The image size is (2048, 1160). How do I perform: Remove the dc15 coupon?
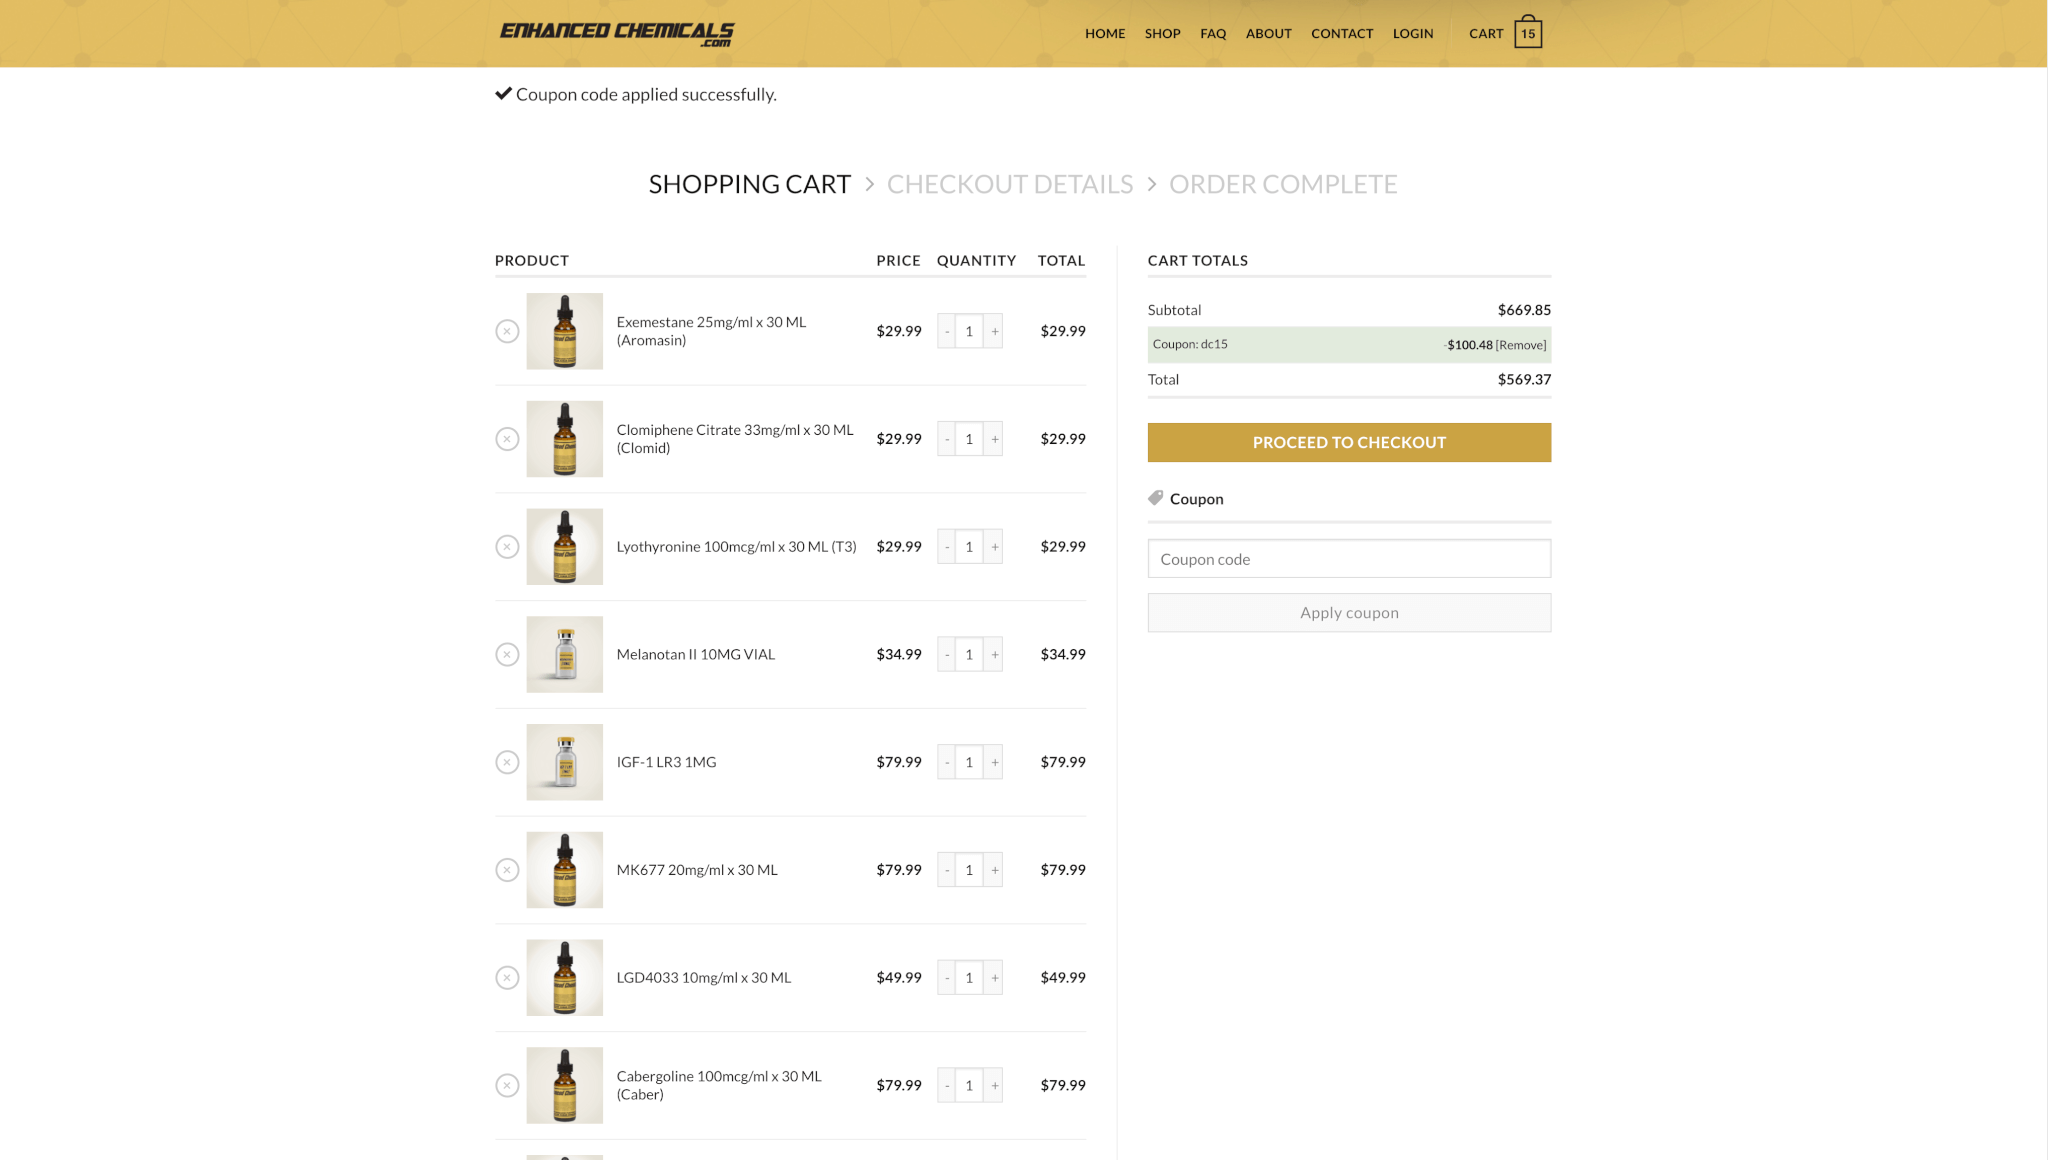pyautogui.click(x=1521, y=345)
